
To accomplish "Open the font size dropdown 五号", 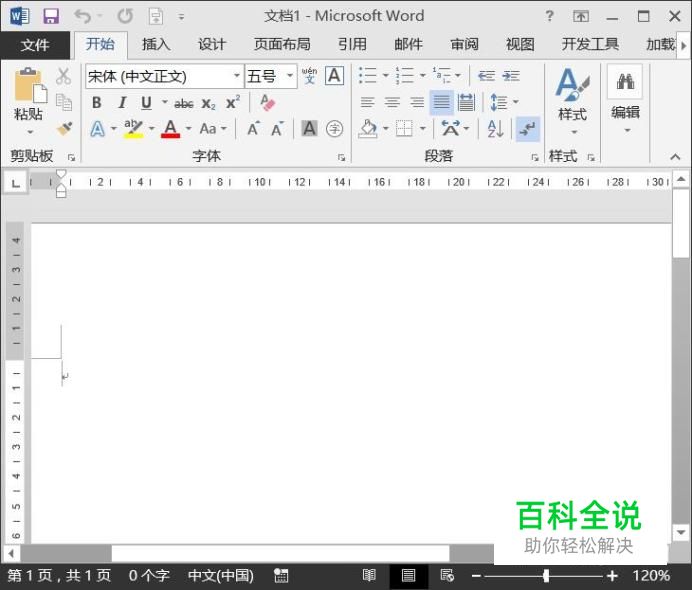I will [x=290, y=76].
